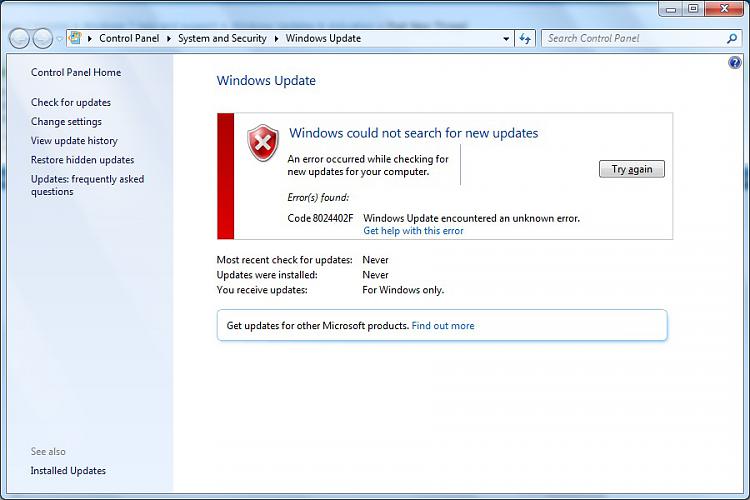Minimize the Windows Update window
This screenshot has height=500, width=750.
[x=671, y=9]
